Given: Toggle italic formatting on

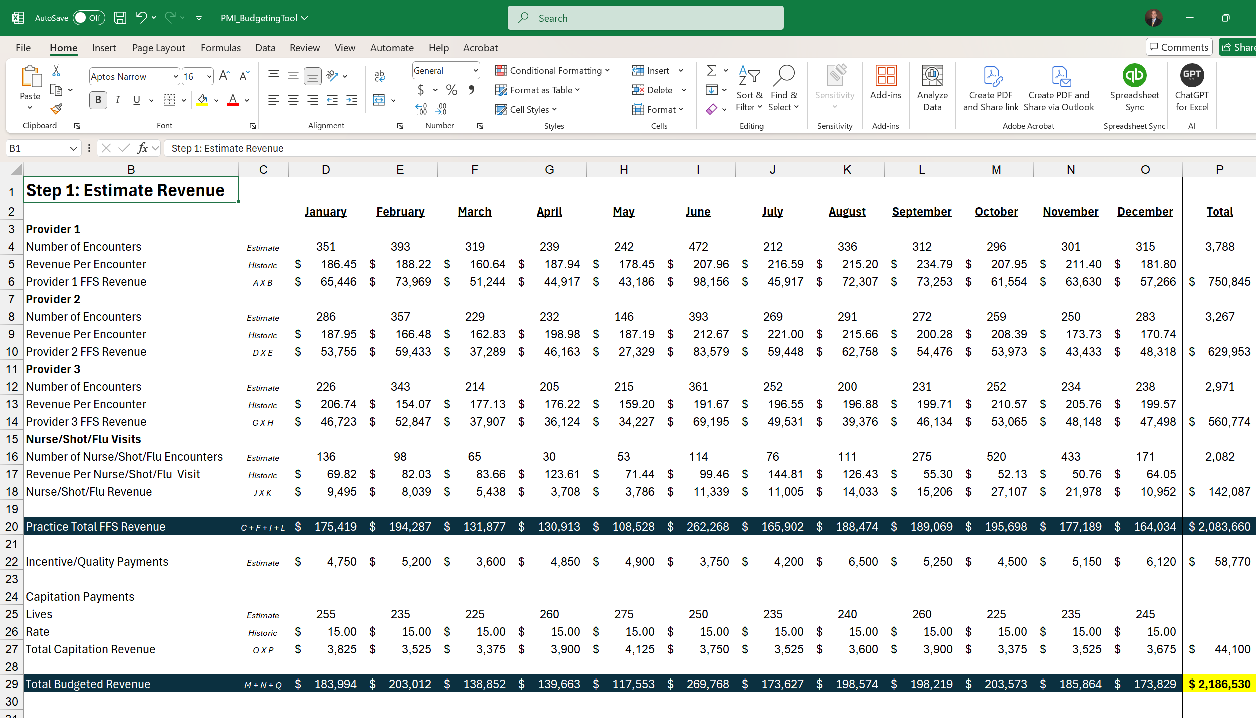Looking at the screenshot, I should click(x=117, y=99).
